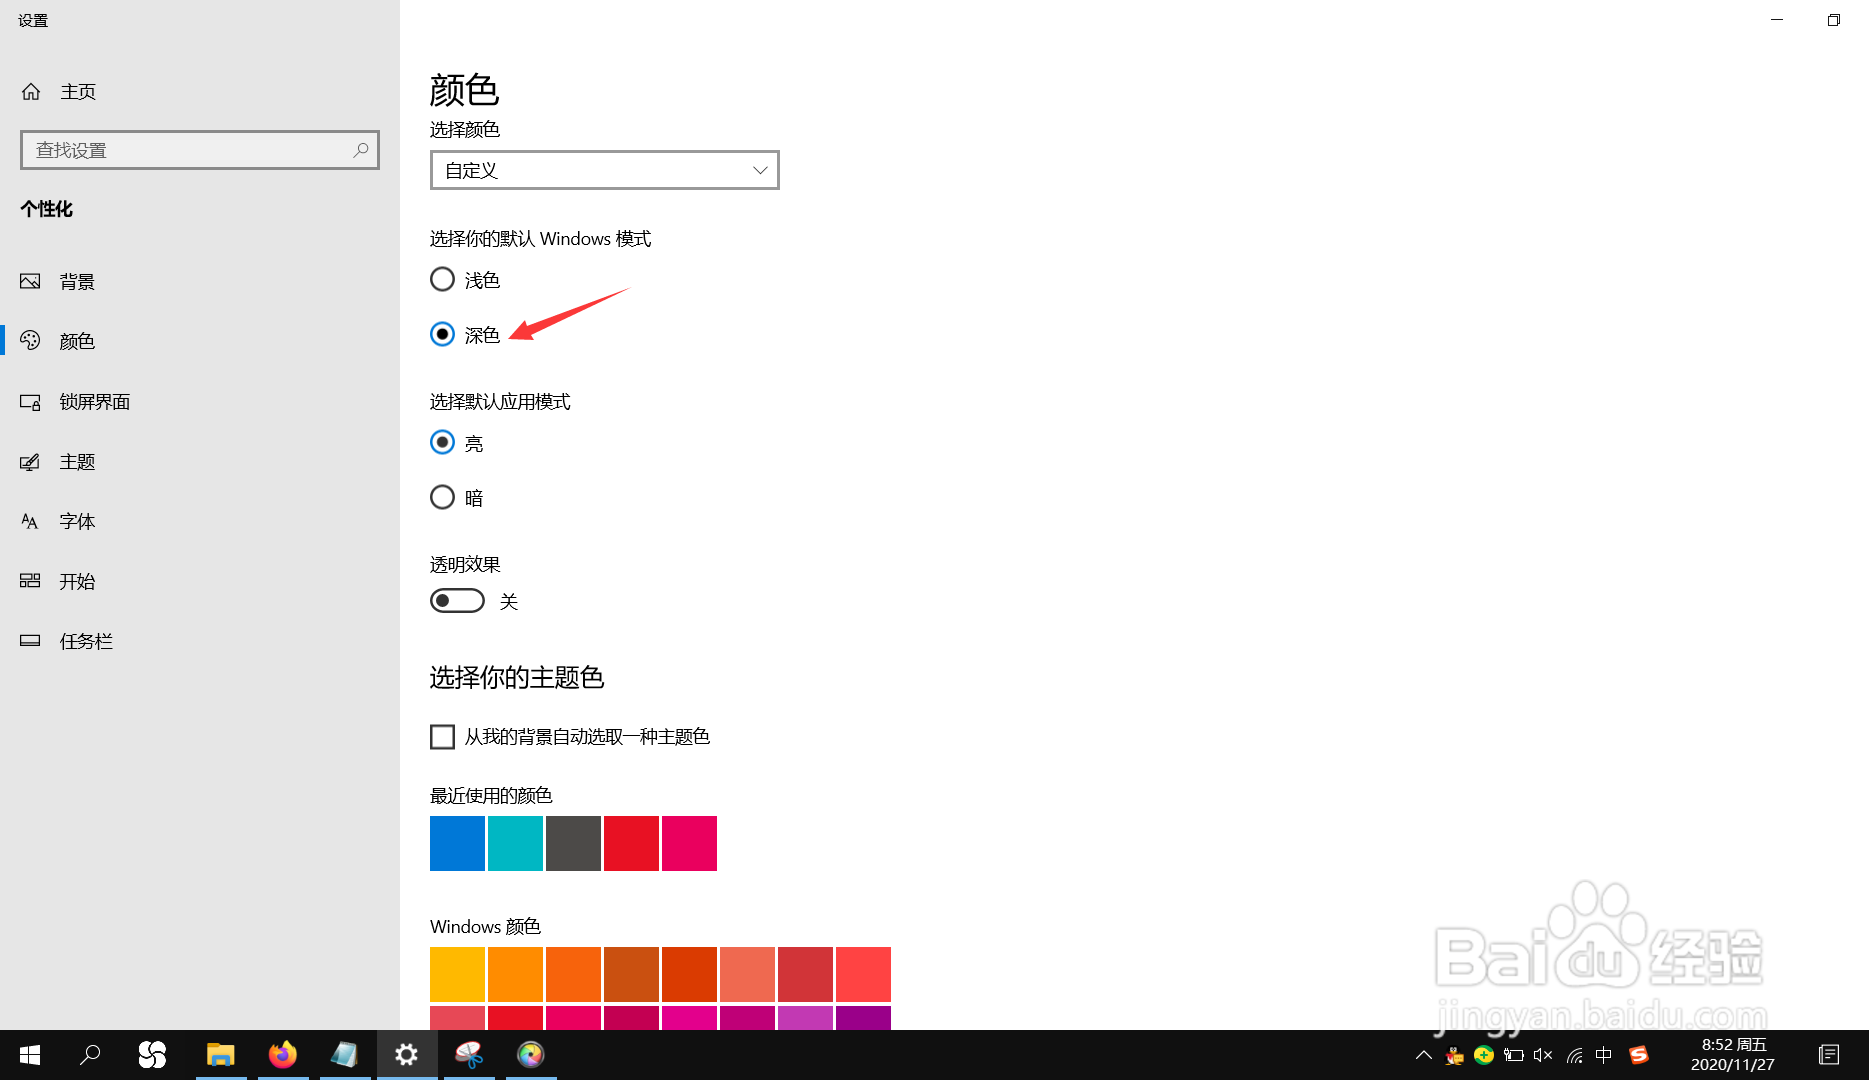Screen dimensions: 1869x1080
Task: Open the action center notifications icon
Action: tap(1829, 1055)
